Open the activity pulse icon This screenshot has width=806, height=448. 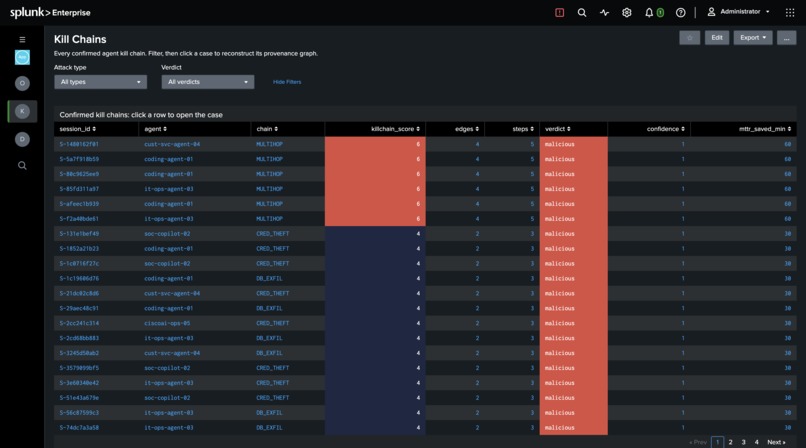coord(604,12)
